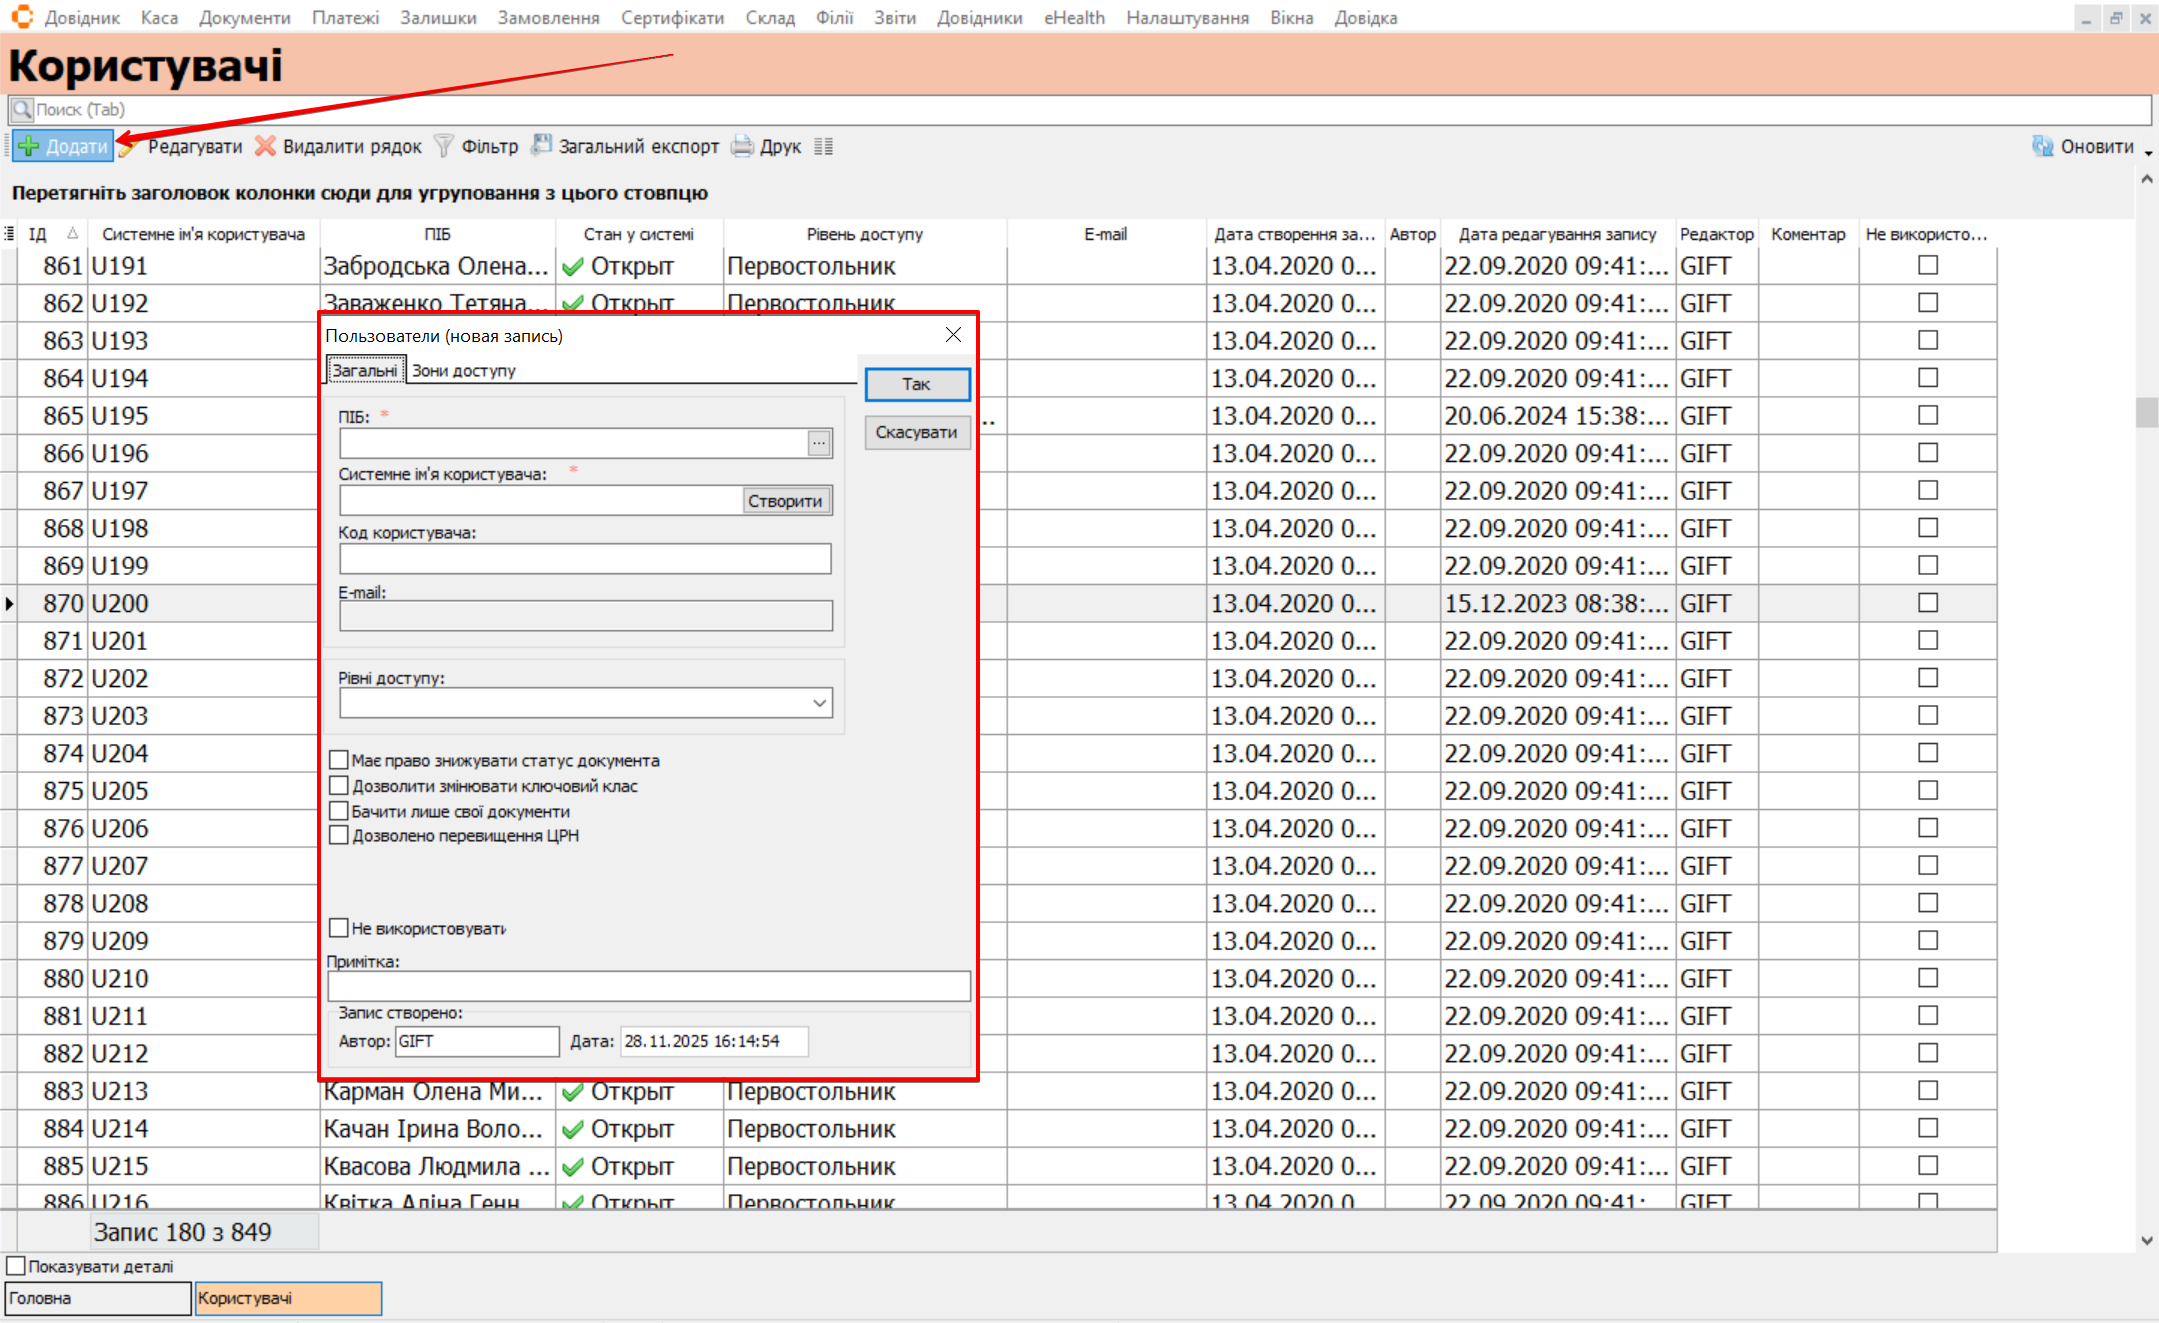The image size is (2159, 1323).
Task: Click the Загальний експорт icon
Action: click(541, 146)
